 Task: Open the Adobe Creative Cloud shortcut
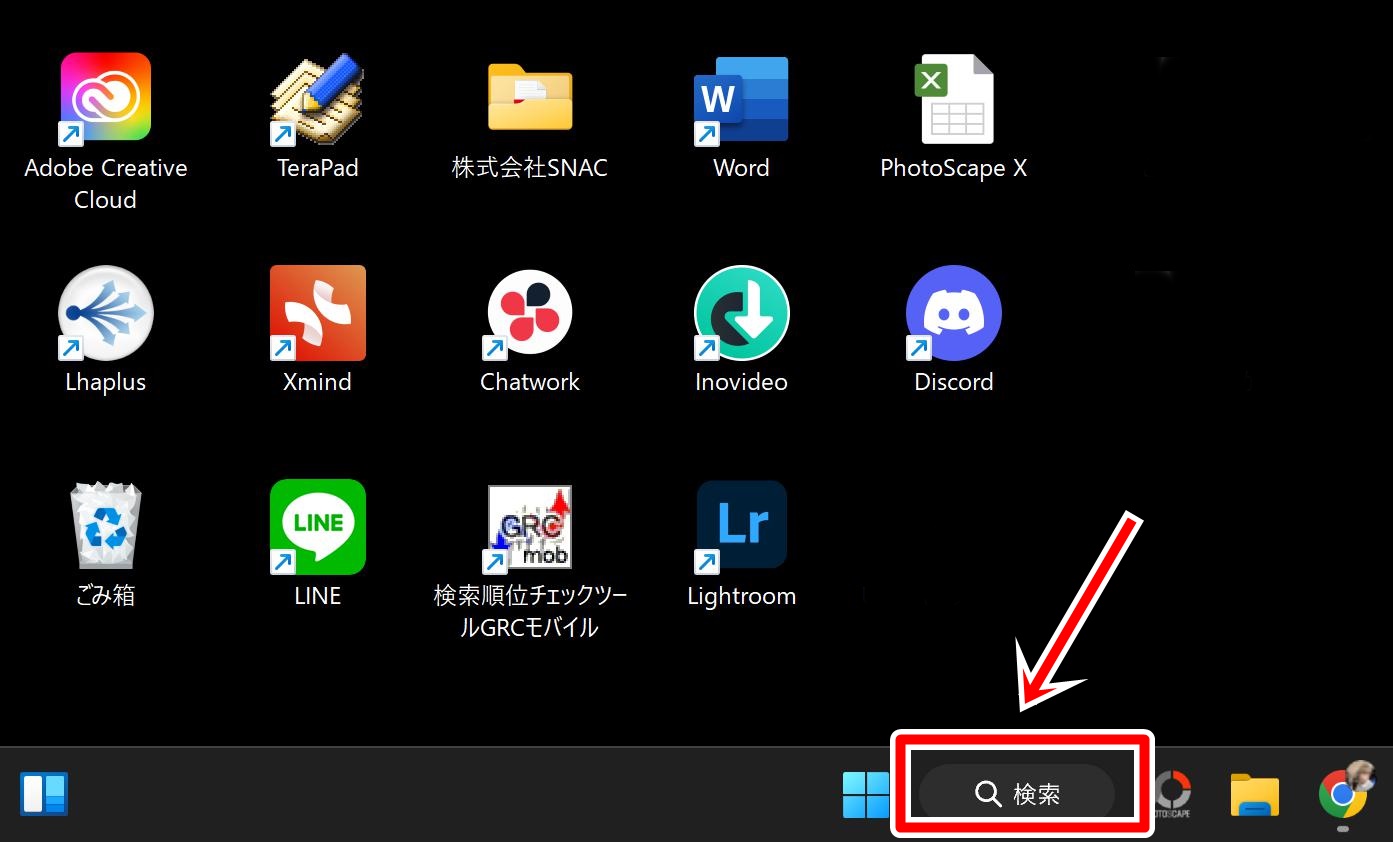coord(105,98)
